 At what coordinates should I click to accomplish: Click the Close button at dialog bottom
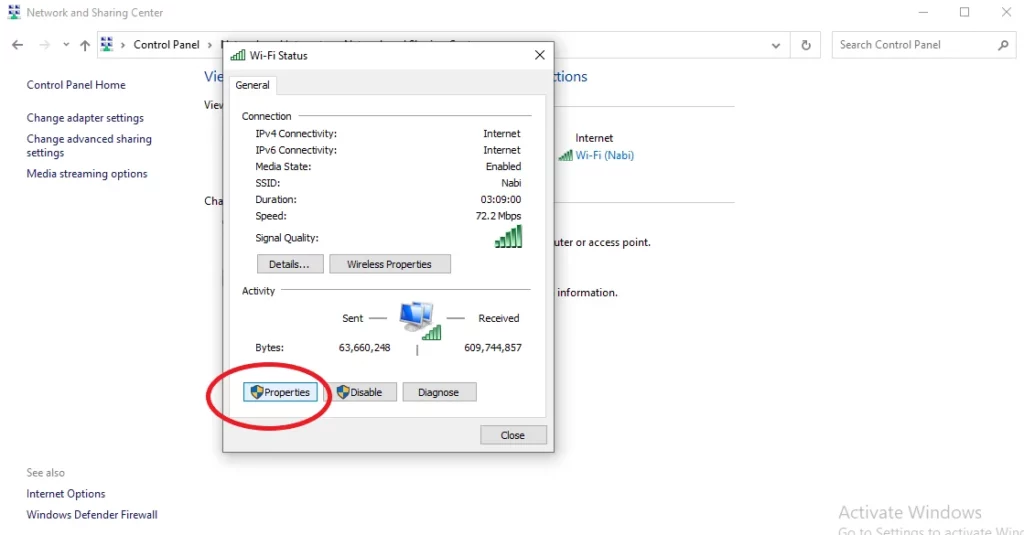coord(513,435)
